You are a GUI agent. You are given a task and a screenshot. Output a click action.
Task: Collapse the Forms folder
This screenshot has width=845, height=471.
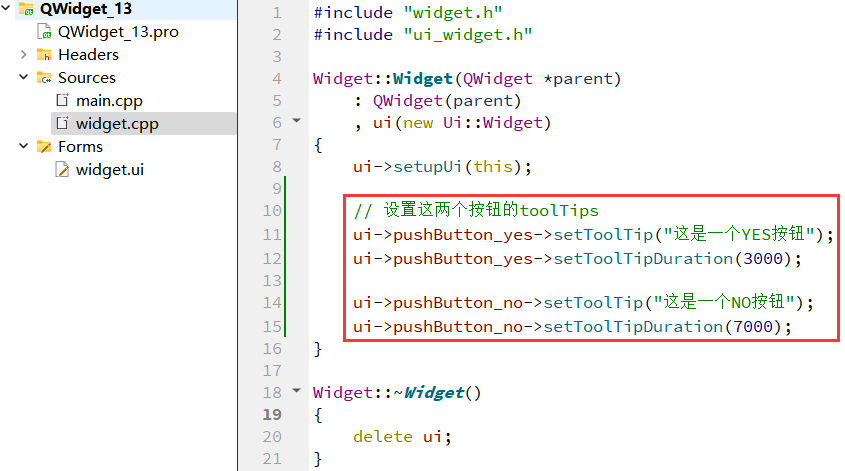click(23, 146)
